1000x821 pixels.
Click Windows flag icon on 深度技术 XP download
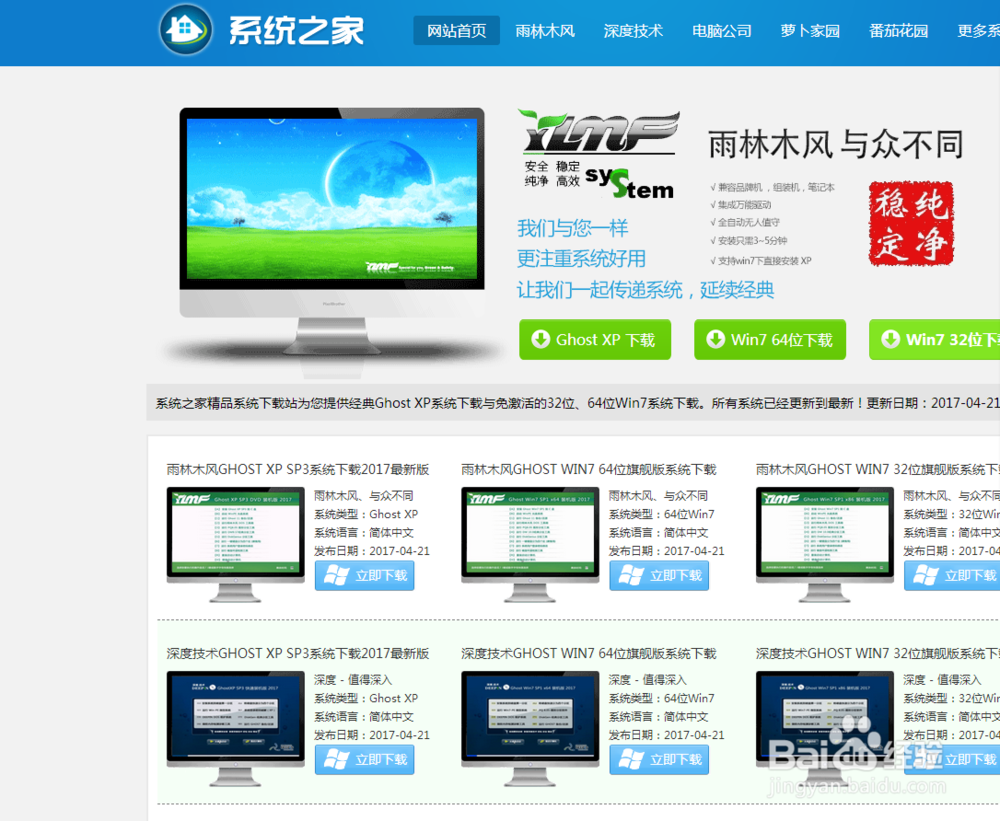click(x=337, y=759)
